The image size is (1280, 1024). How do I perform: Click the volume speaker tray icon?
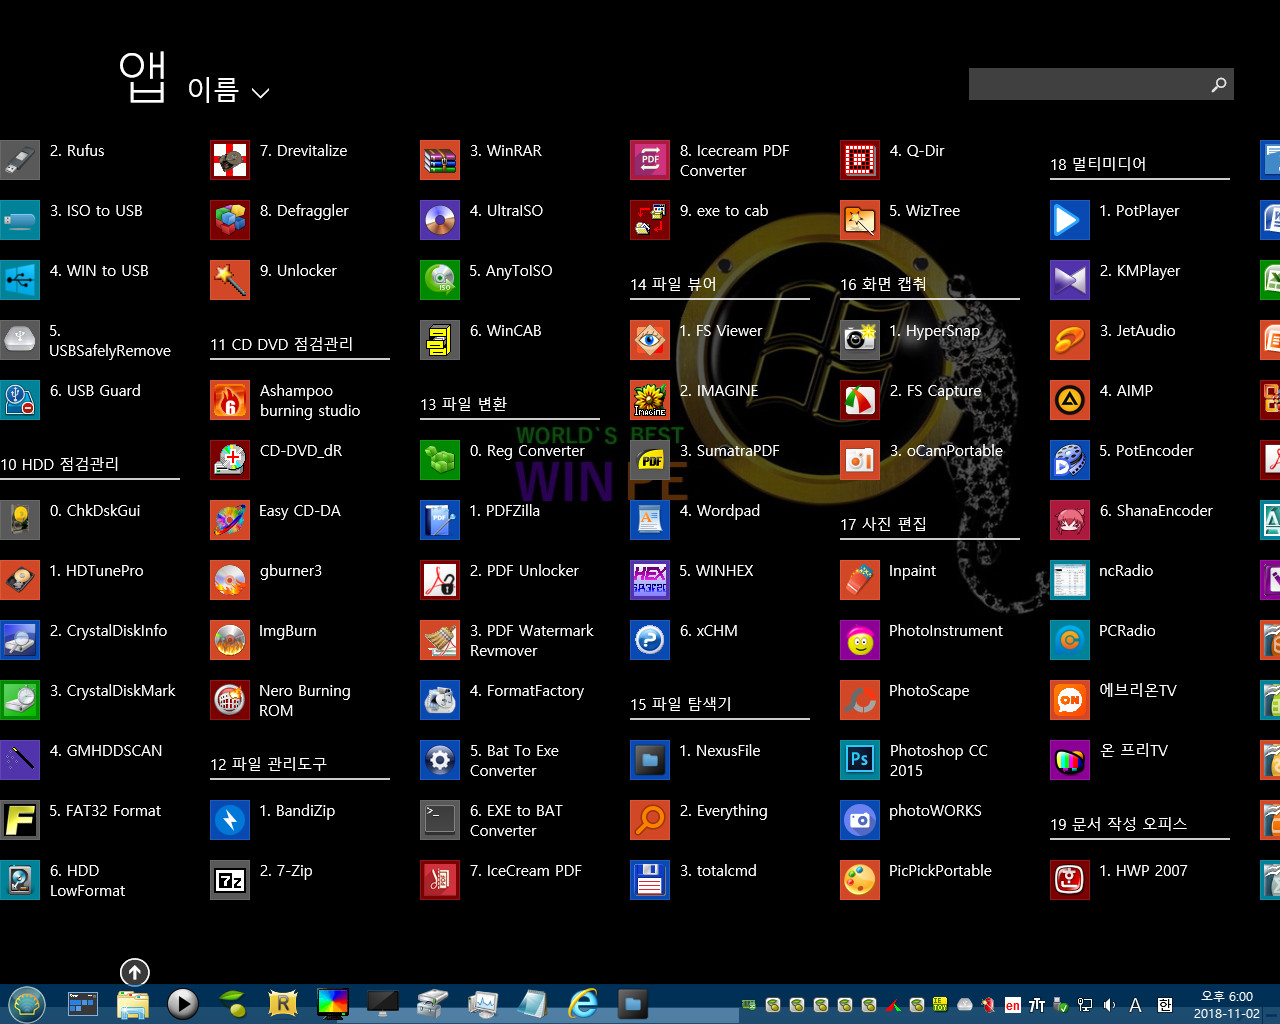click(1109, 1005)
